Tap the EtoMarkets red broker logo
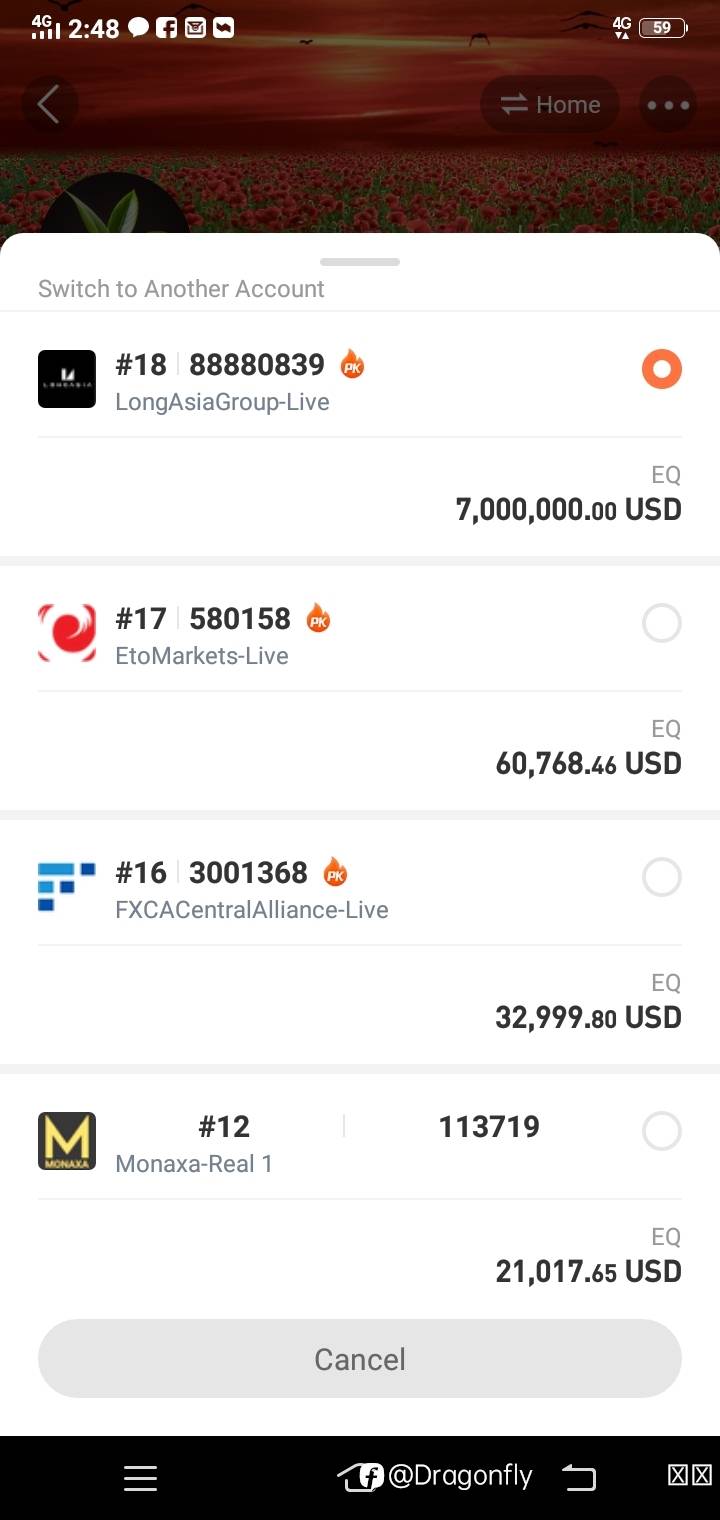720x1520 pixels. (67, 633)
